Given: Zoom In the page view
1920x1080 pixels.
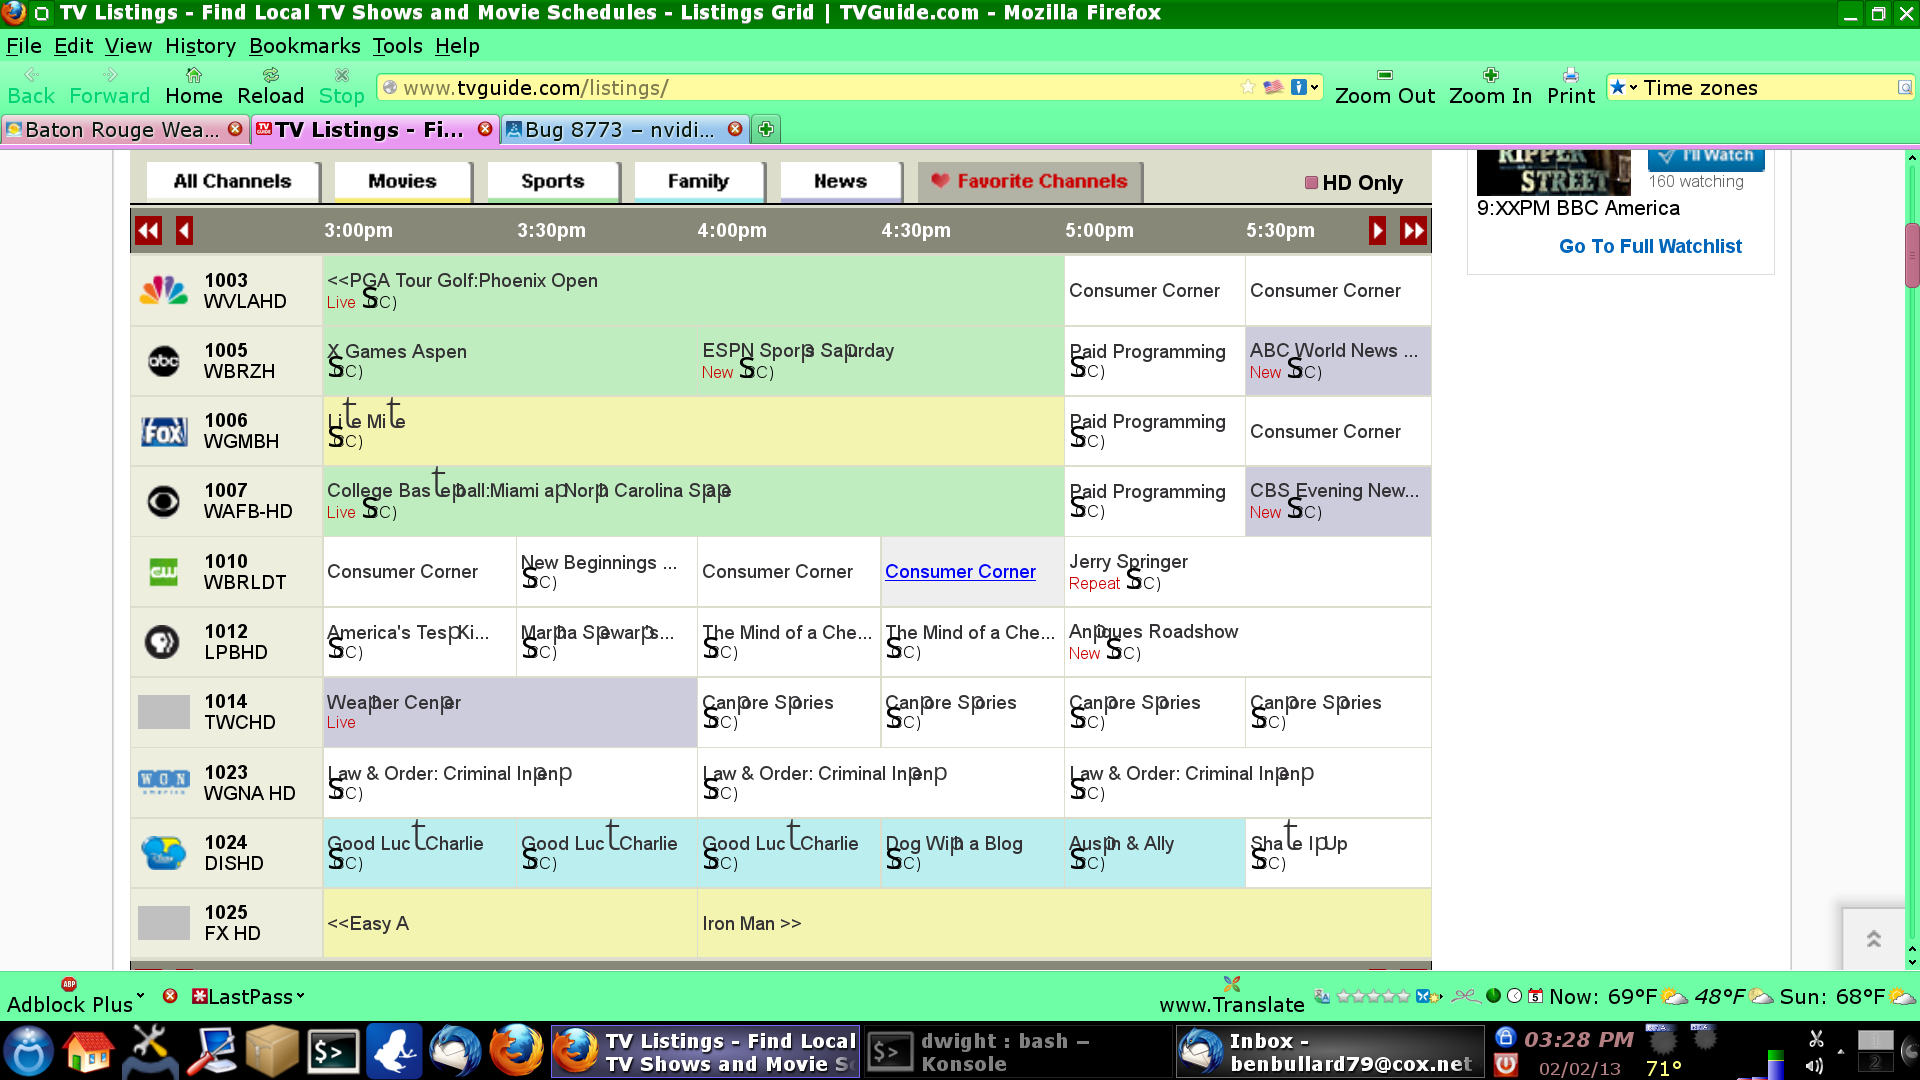Looking at the screenshot, I should click(x=1490, y=87).
